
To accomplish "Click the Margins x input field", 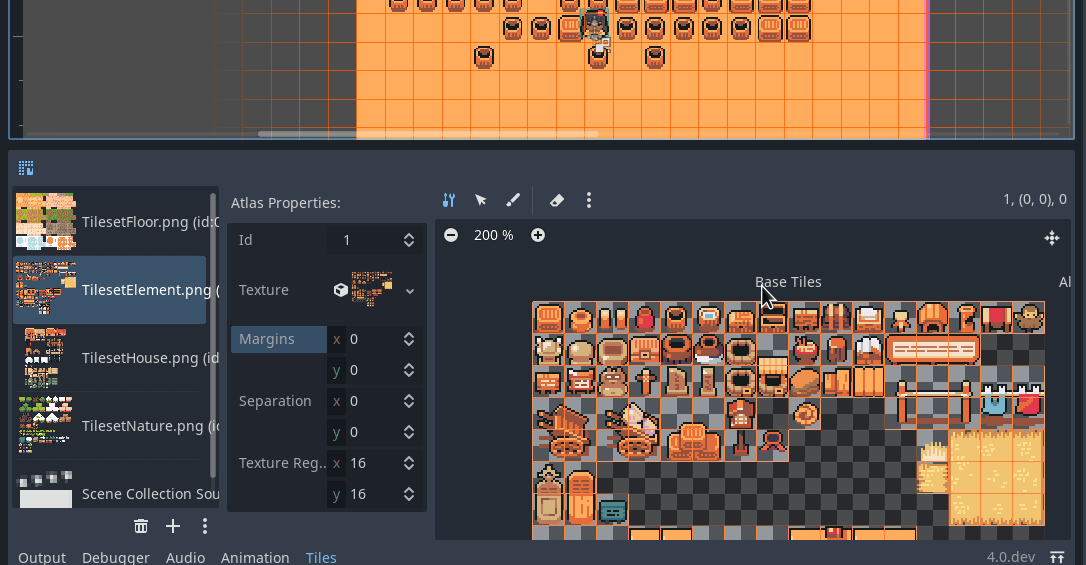I will pos(372,339).
